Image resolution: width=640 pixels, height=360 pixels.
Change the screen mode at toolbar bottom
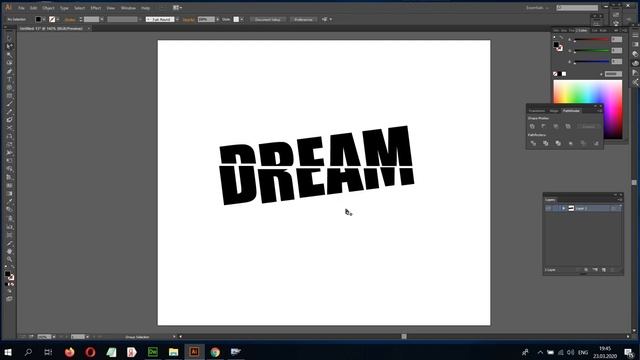9,299
